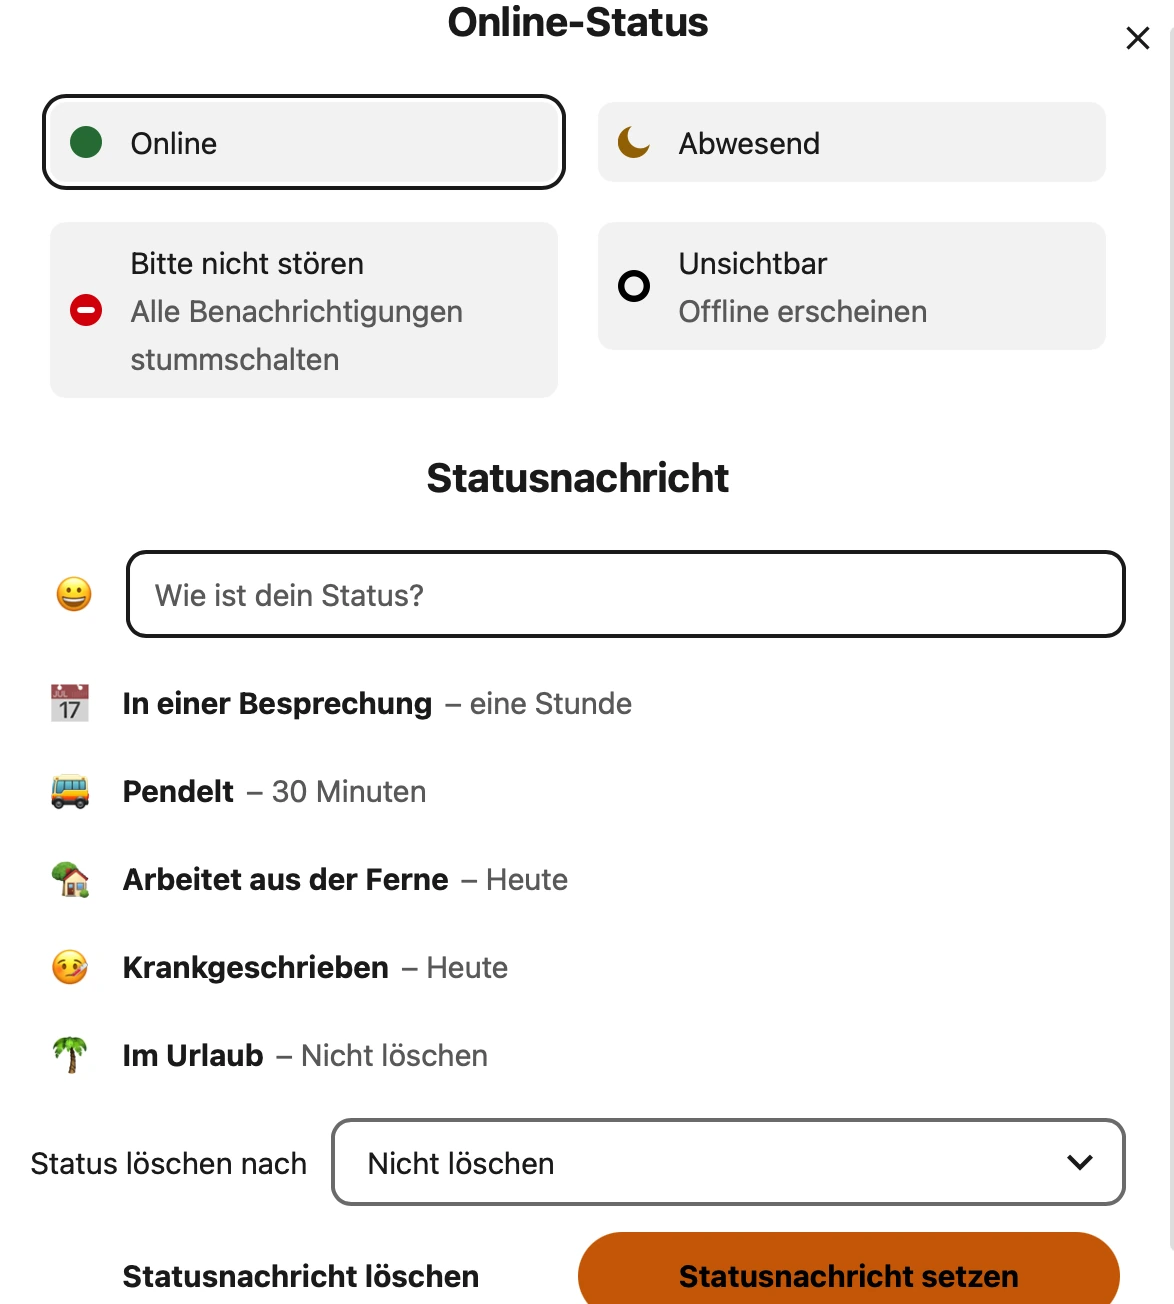Select the Online status option

click(303, 142)
